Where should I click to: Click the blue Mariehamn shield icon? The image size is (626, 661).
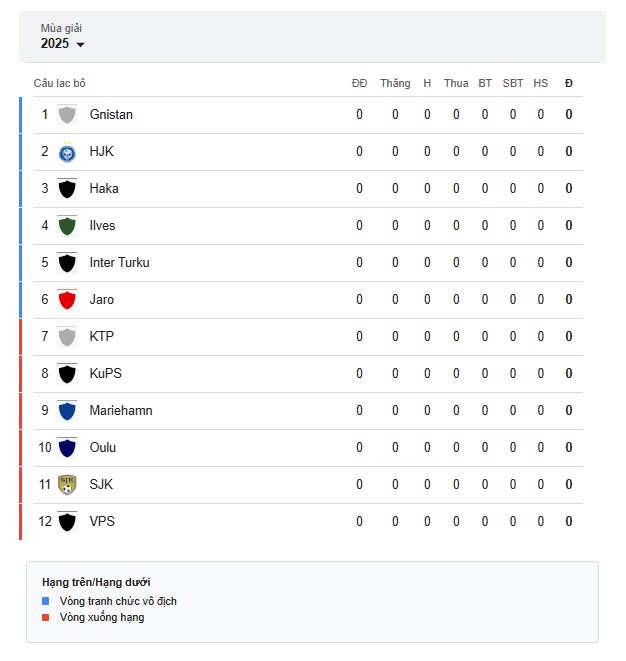[67, 411]
